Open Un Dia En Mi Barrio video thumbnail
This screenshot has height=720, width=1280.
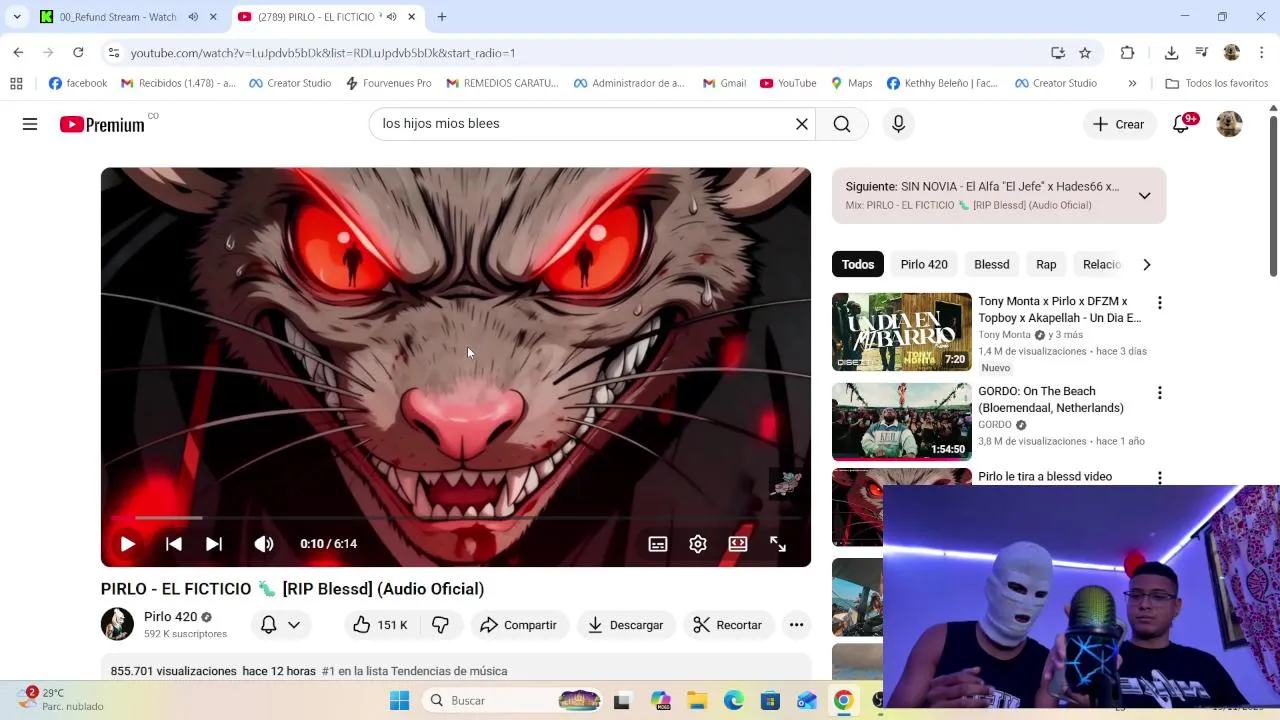coord(902,332)
